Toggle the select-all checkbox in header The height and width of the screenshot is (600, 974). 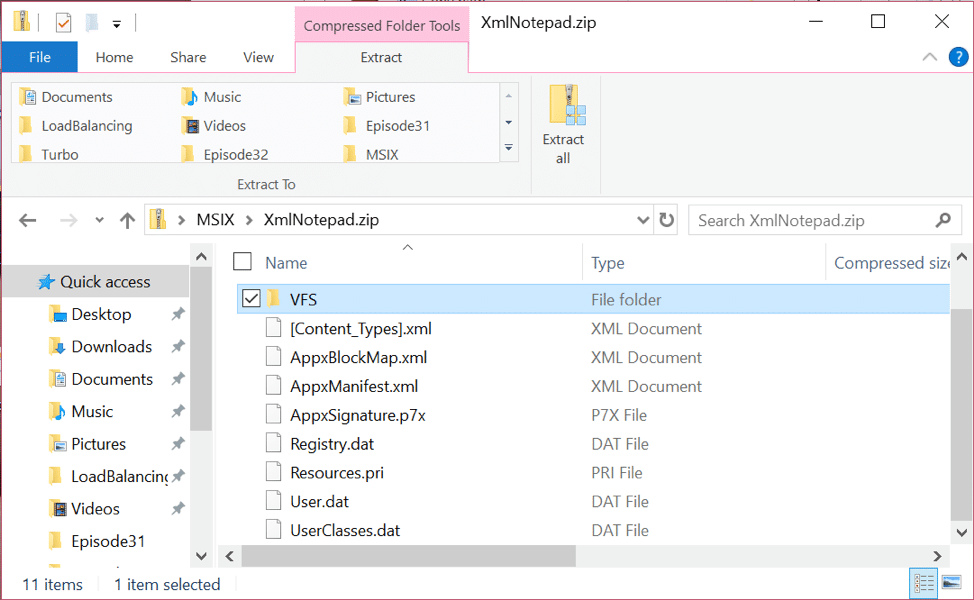click(x=242, y=261)
